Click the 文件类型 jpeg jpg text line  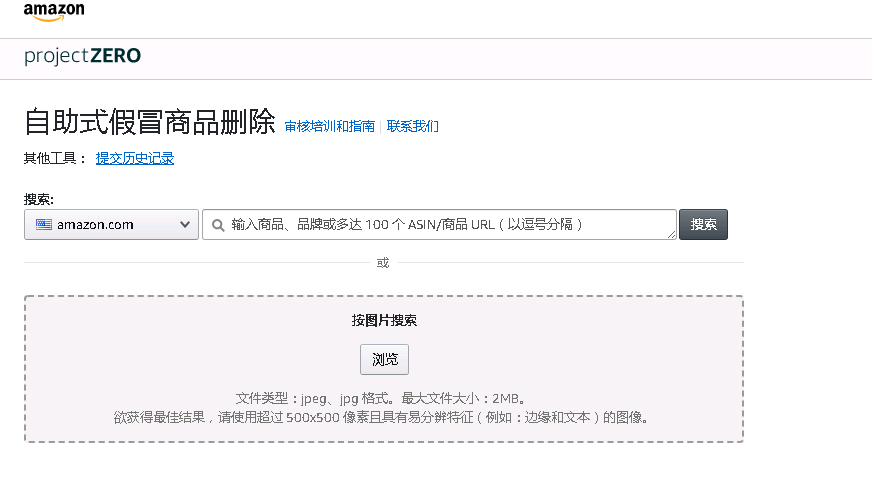coord(381,398)
